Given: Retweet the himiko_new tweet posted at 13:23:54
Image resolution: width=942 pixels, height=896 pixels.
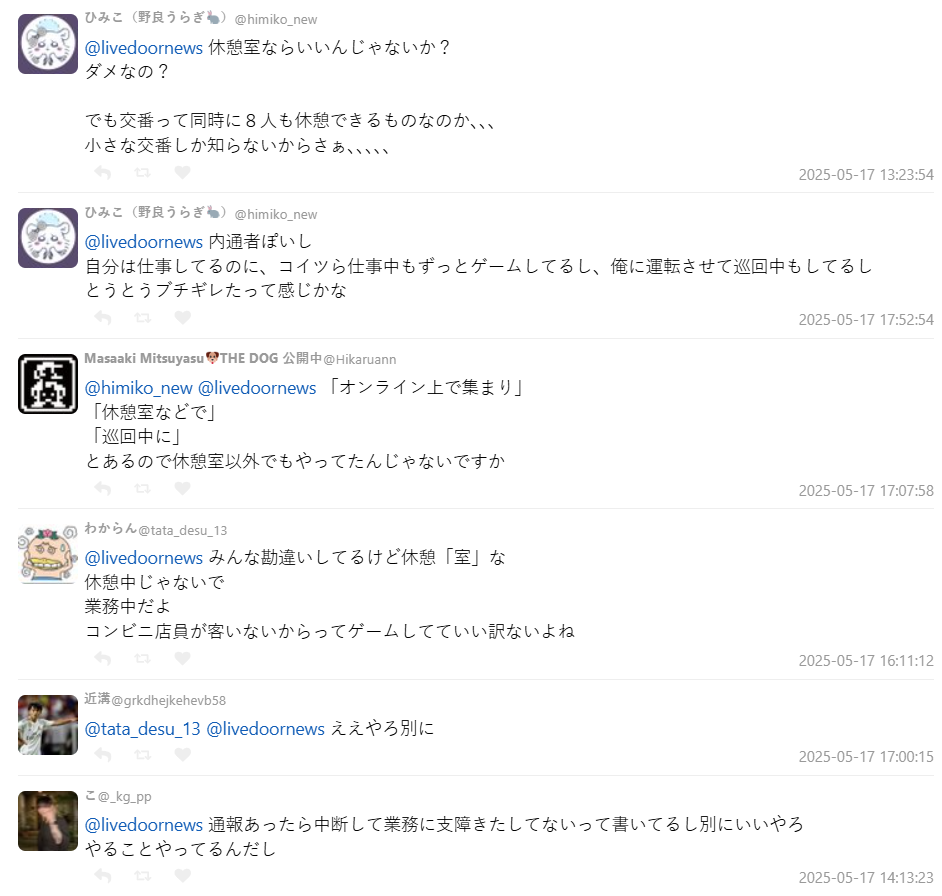Looking at the screenshot, I should click(x=142, y=173).
